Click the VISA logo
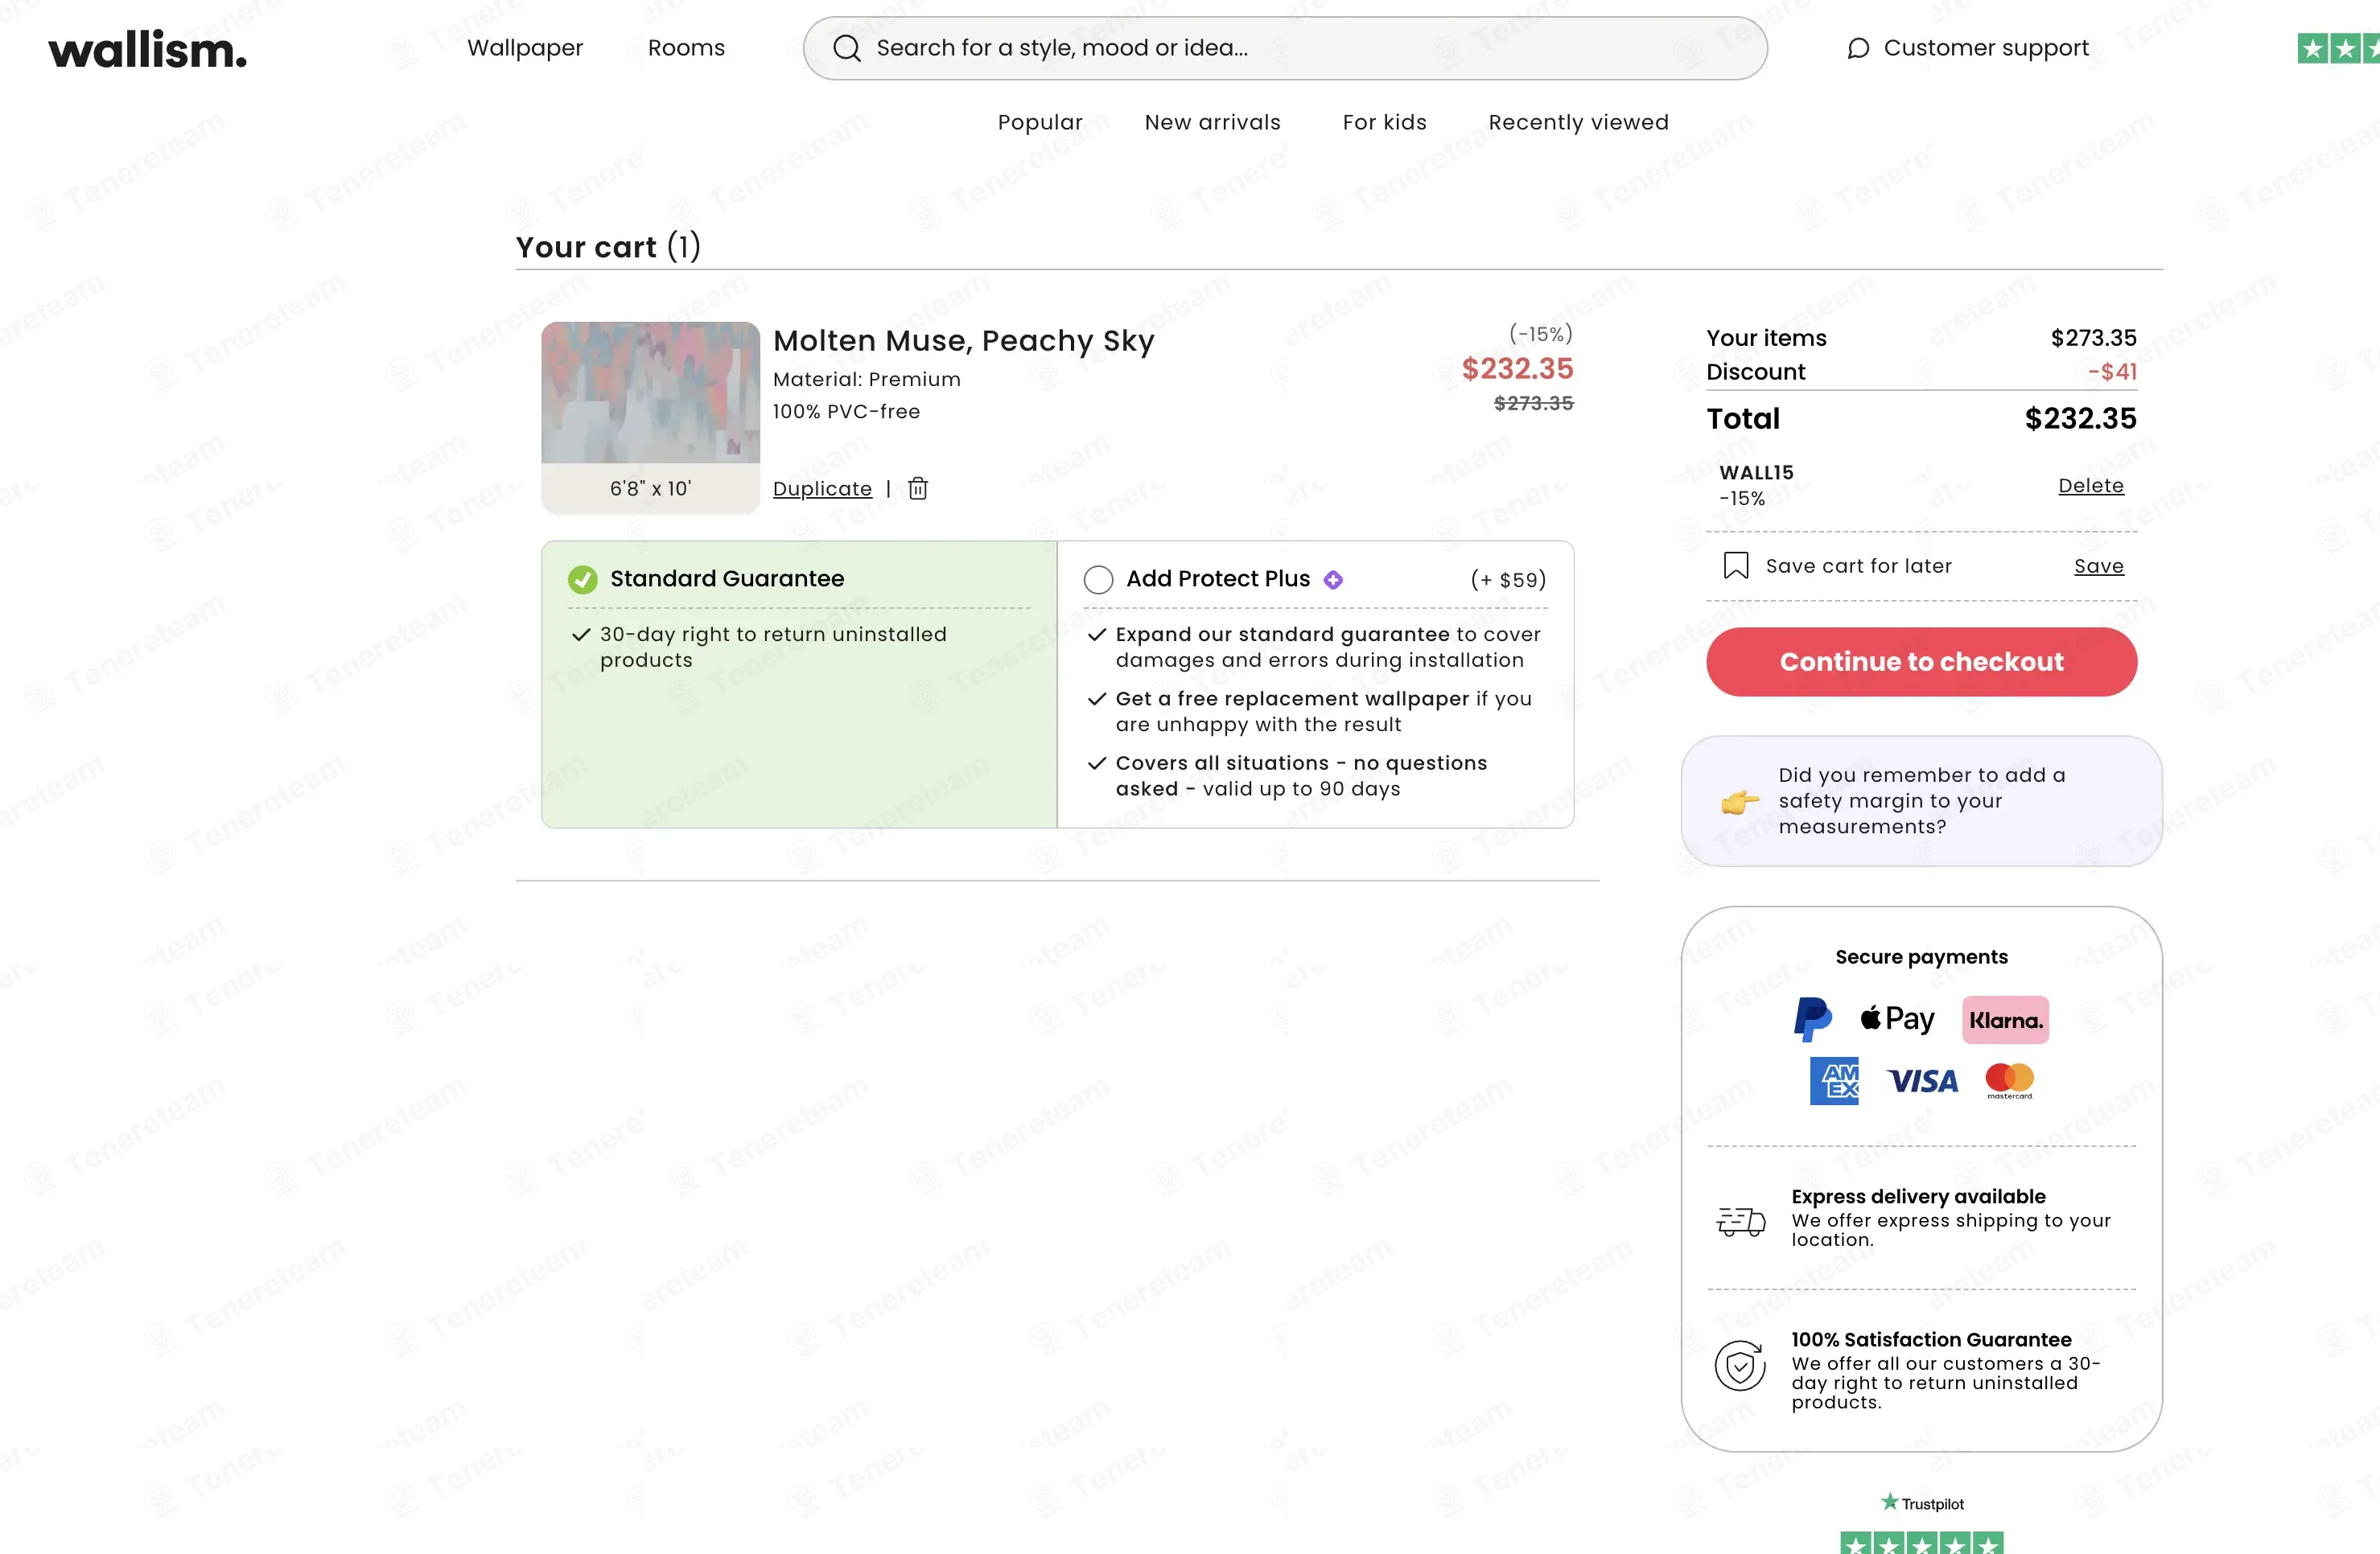Screen dimensions: 2380x1554 point(1922,1081)
